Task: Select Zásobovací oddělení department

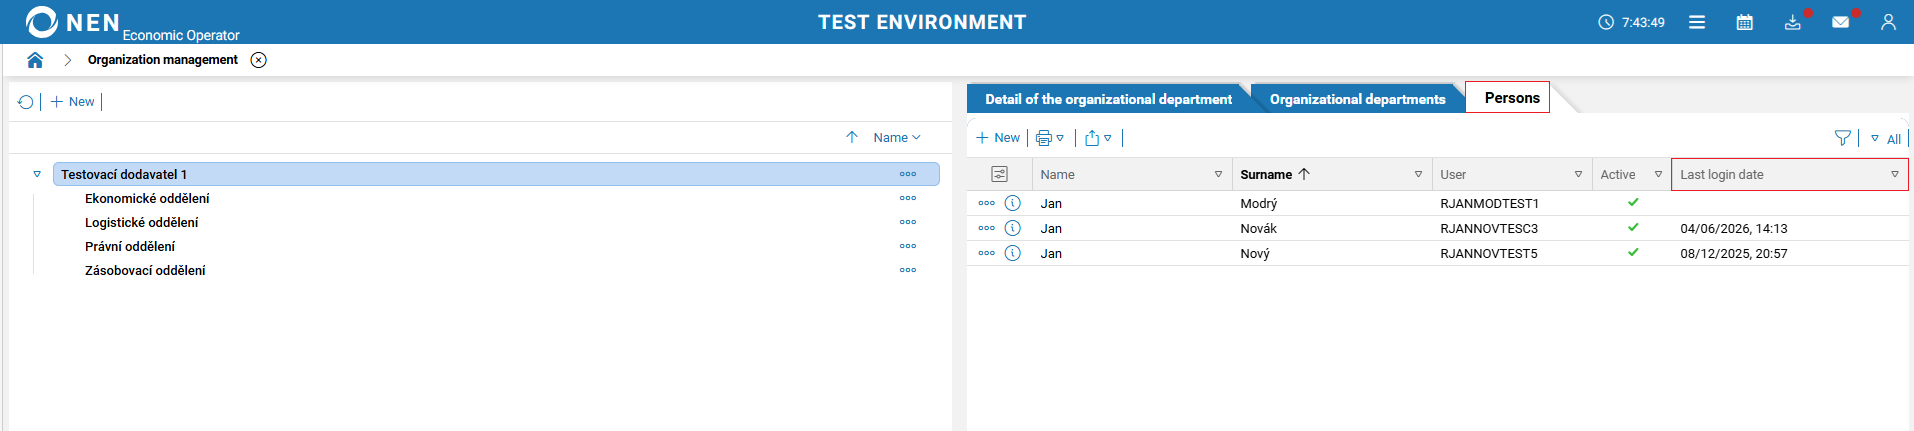Action: point(145,270)
